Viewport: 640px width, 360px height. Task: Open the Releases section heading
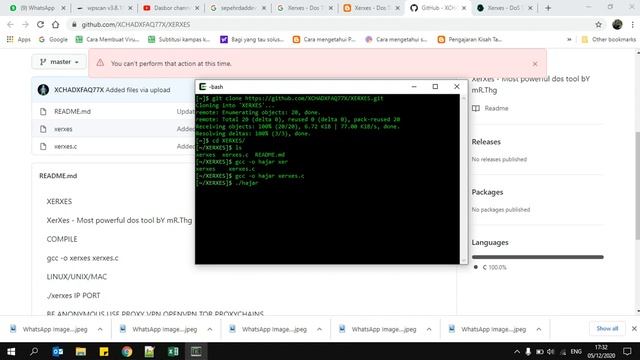486,142
